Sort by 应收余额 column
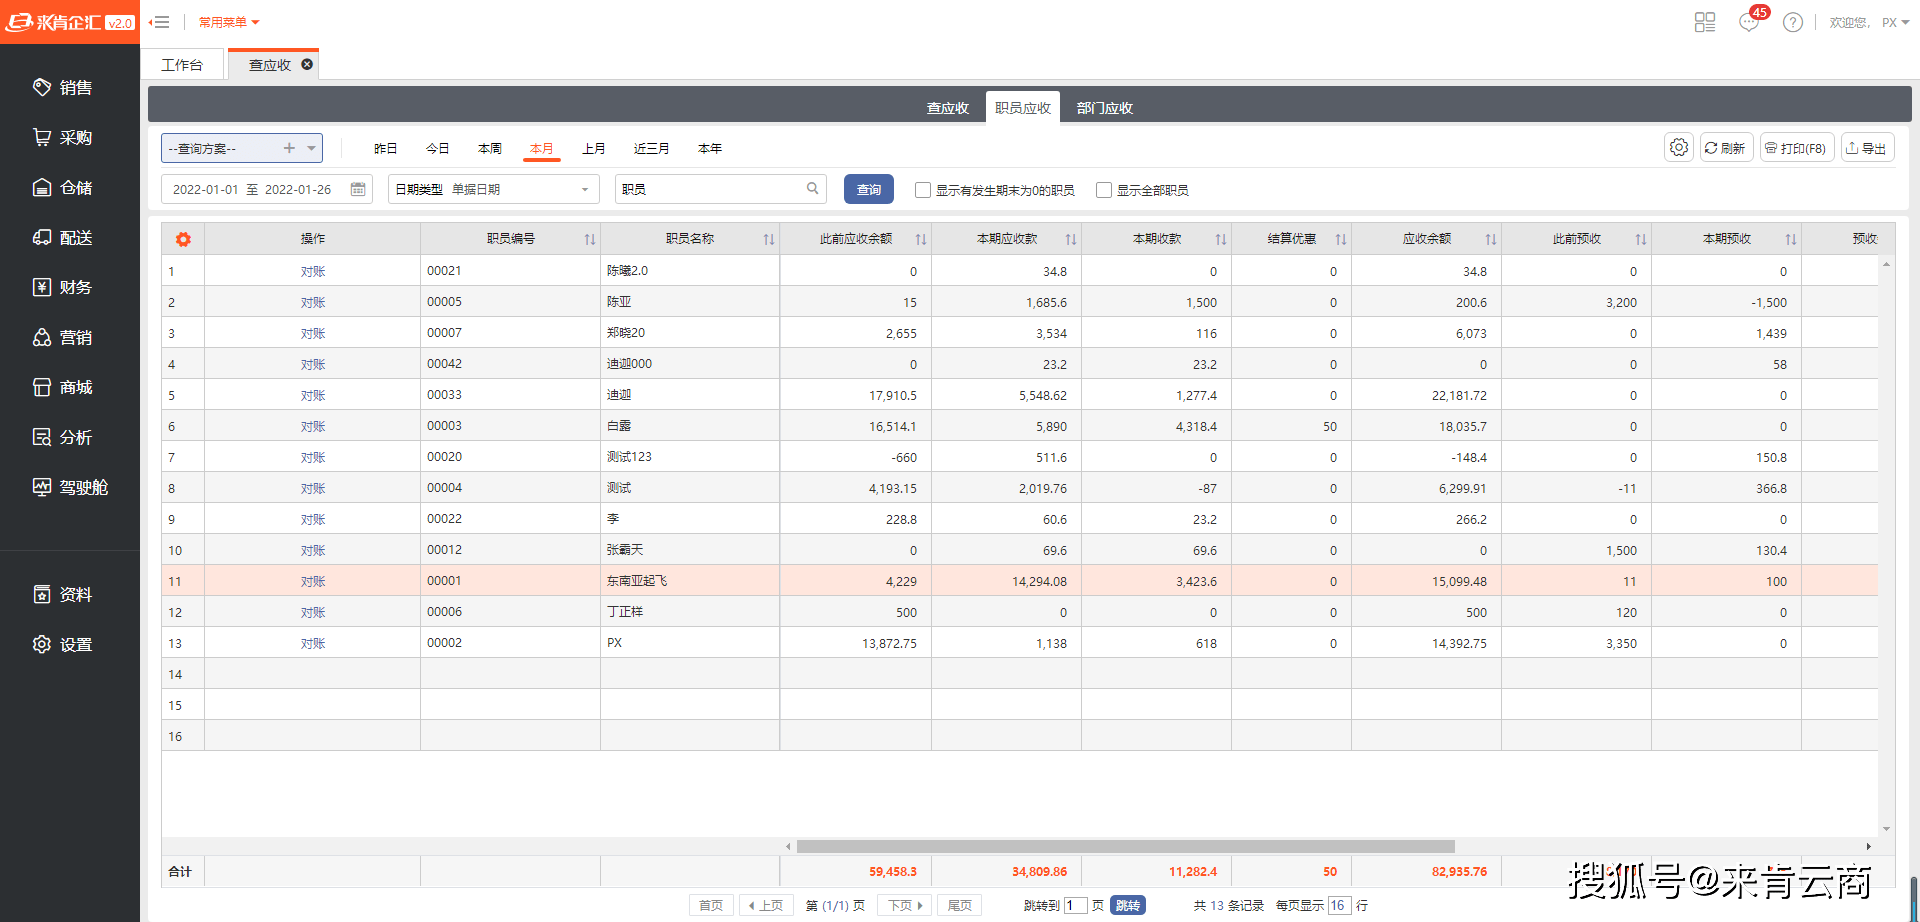The height and width of the screenshot is (922, 1920). [1491, 239]
